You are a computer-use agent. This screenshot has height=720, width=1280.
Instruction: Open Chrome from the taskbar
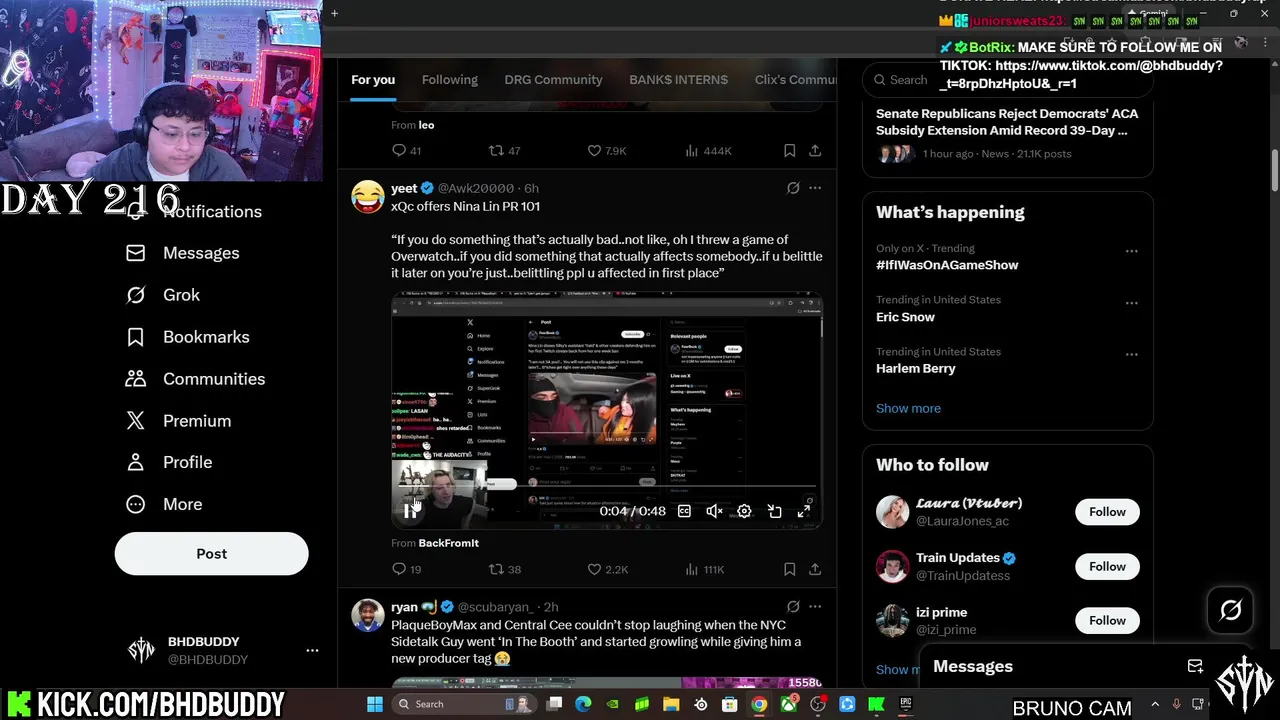[759, 704]
